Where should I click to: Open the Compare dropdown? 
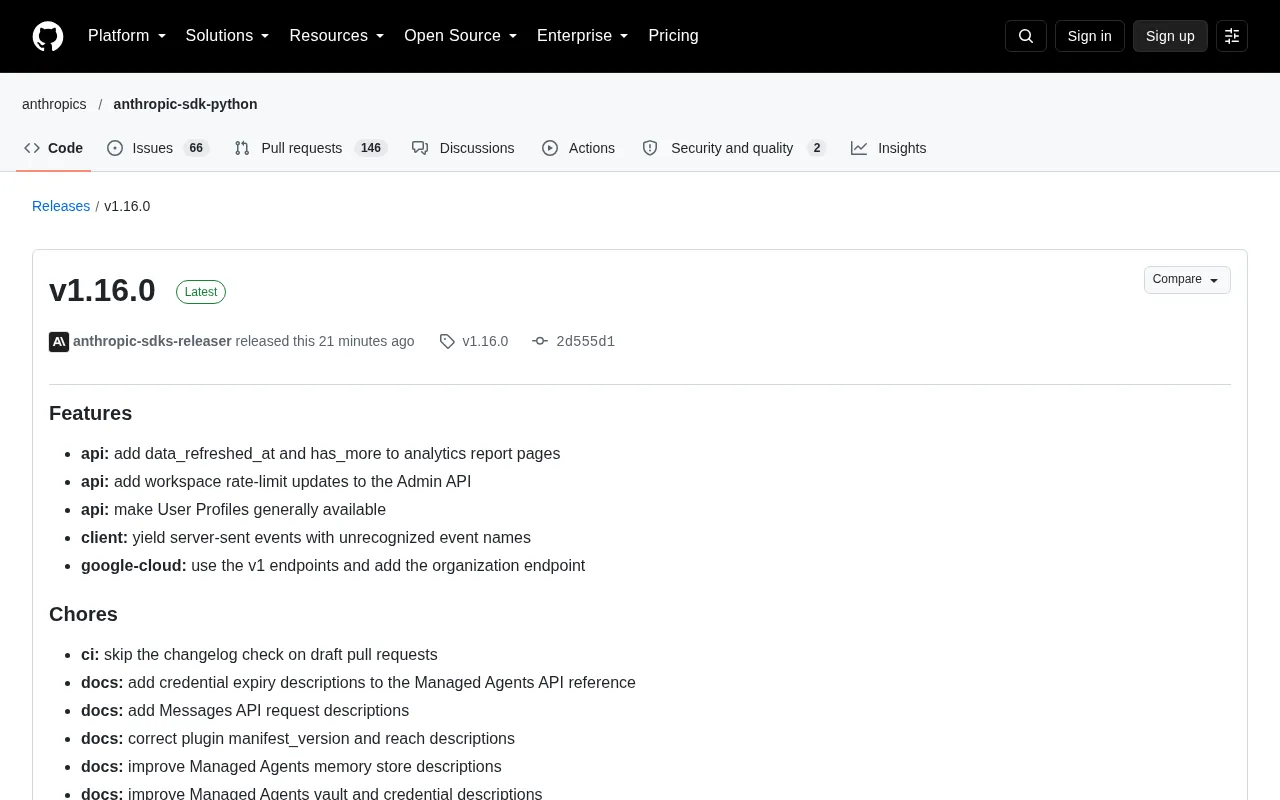[x=1187, y=280]
